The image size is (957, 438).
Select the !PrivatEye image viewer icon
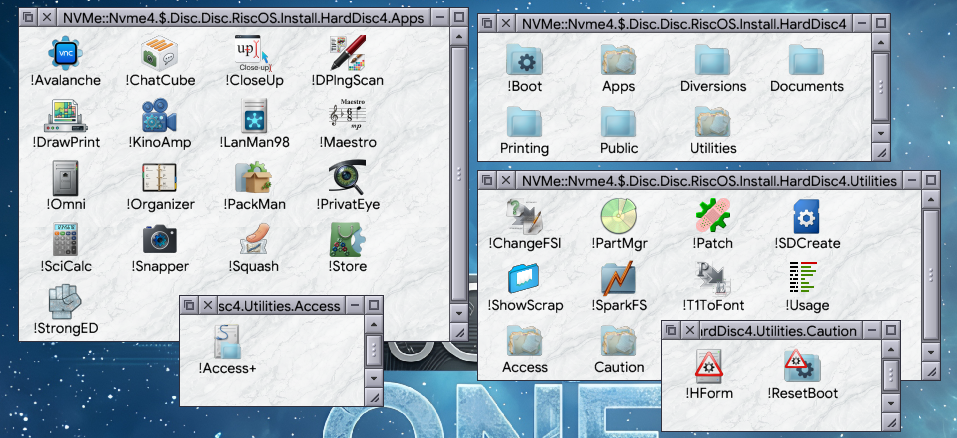pos(347,178)
